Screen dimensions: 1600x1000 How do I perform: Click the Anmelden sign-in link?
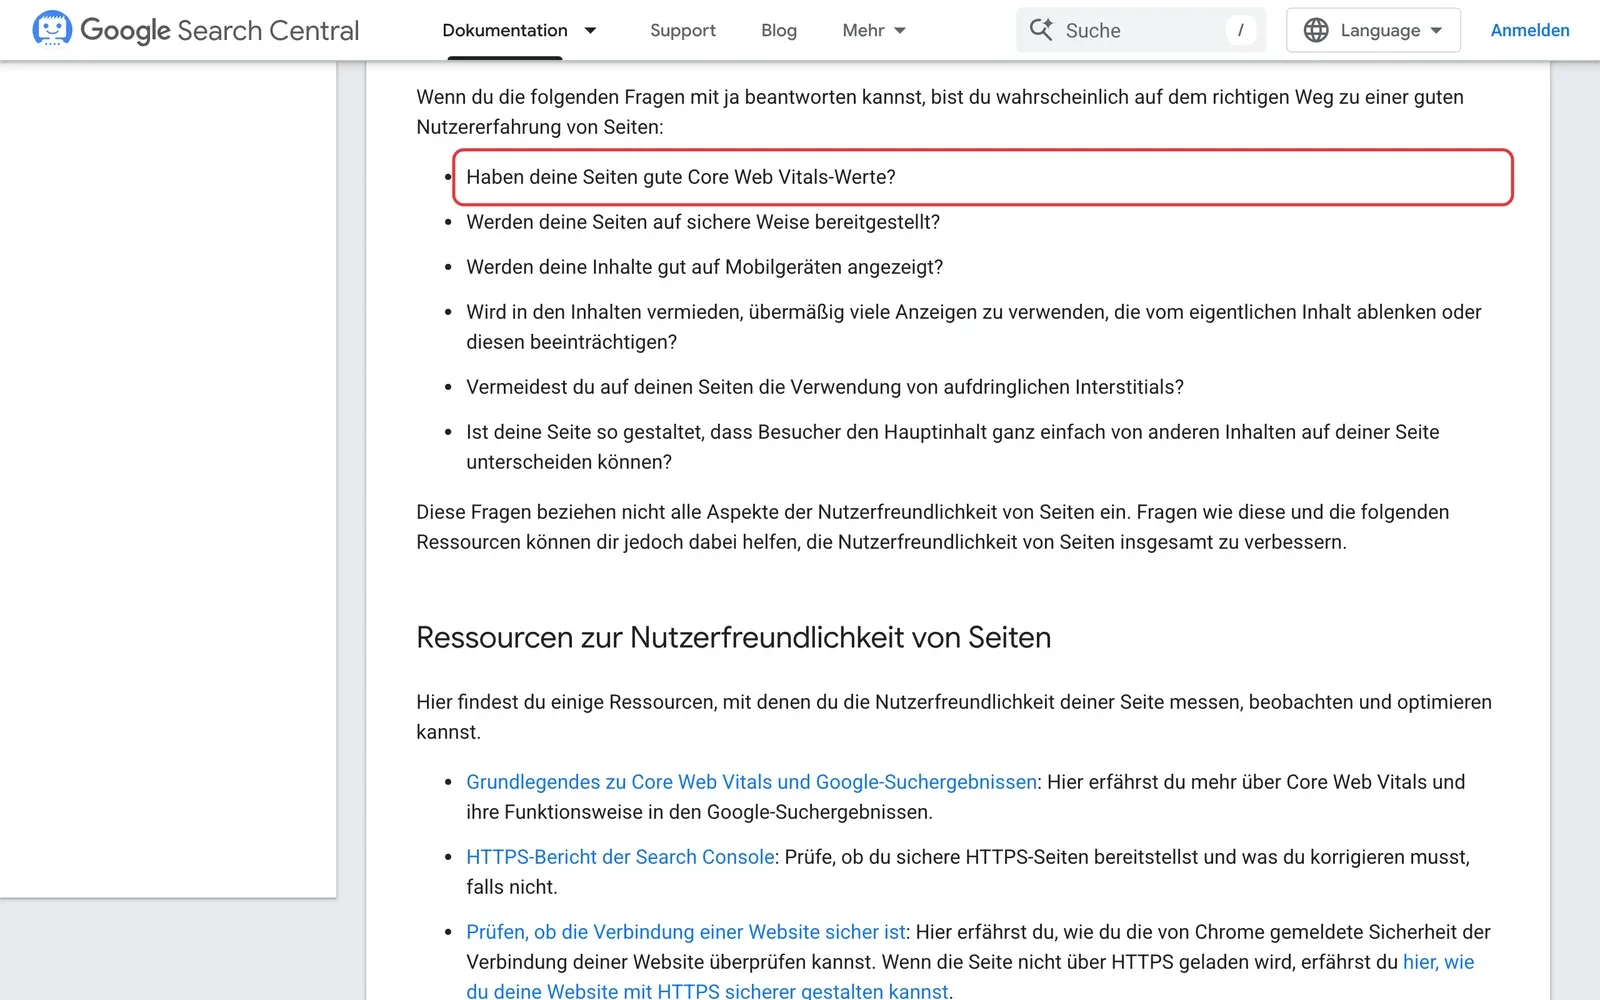(1530, 30)
